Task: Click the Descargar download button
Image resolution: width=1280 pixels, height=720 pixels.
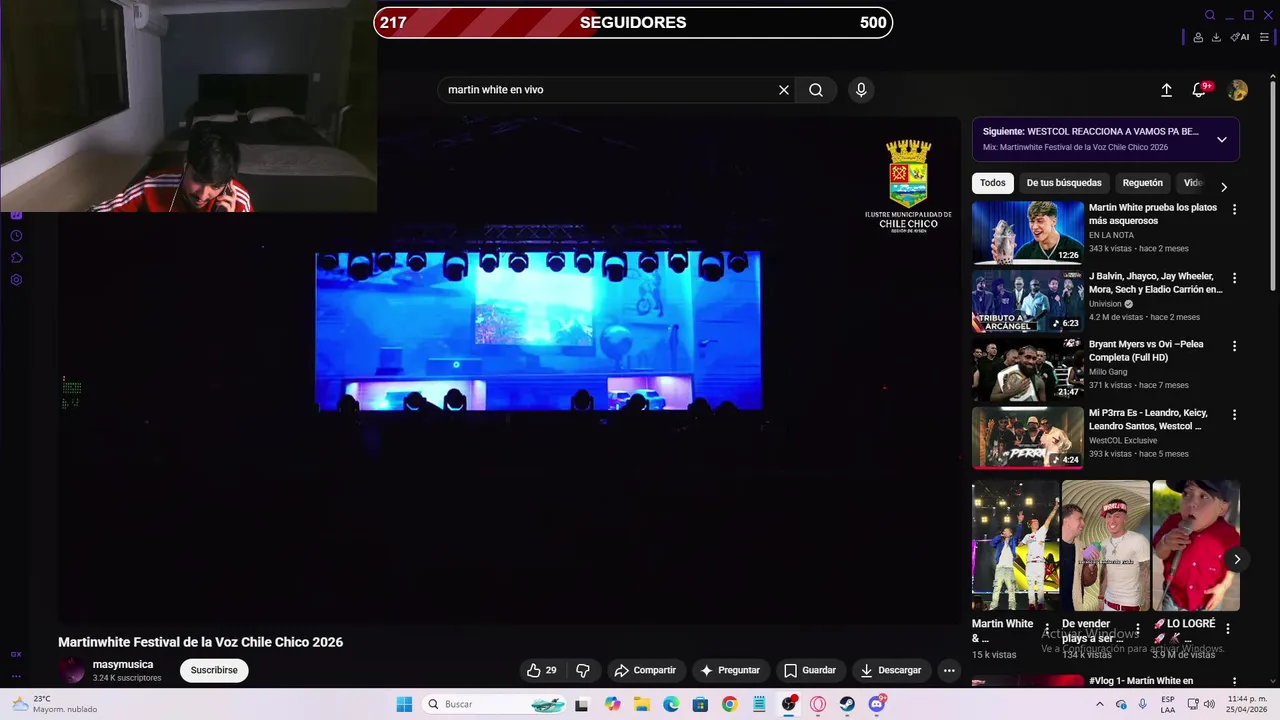Action: point(891,670)
